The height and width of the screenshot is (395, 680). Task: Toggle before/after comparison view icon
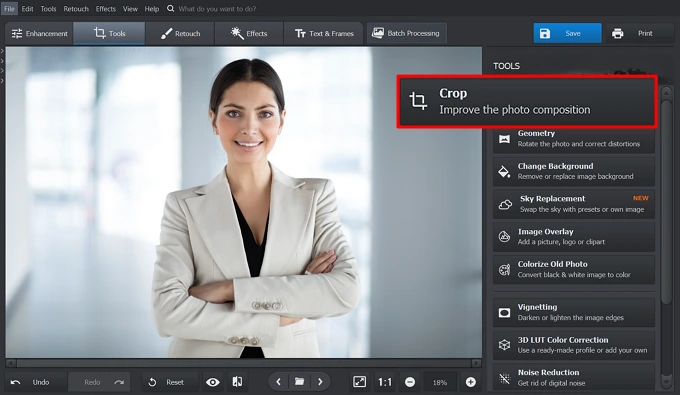coord(237,382)
